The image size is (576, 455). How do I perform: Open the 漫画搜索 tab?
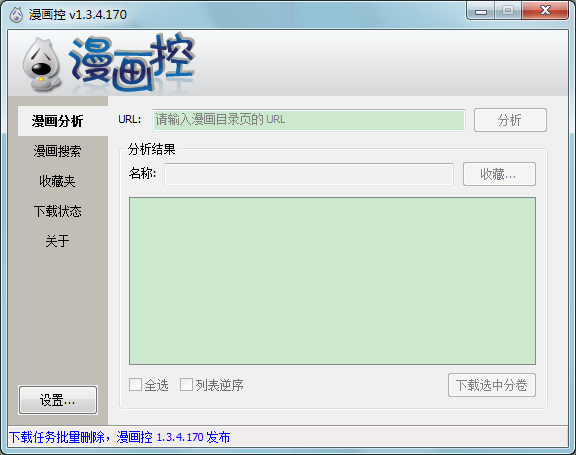pos(58,151)
